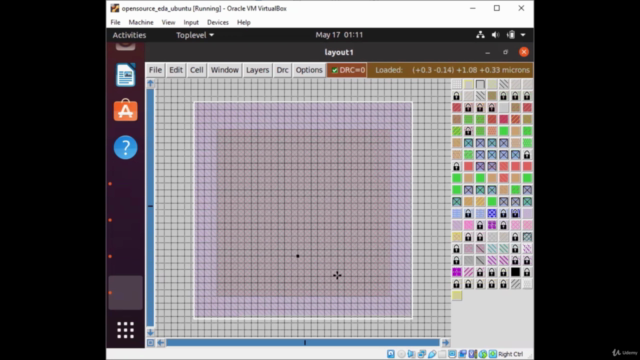Launch LibreOffice Writer from the dock
The height and width of the screenshot is (360, 640).
[x=125, y=75]
